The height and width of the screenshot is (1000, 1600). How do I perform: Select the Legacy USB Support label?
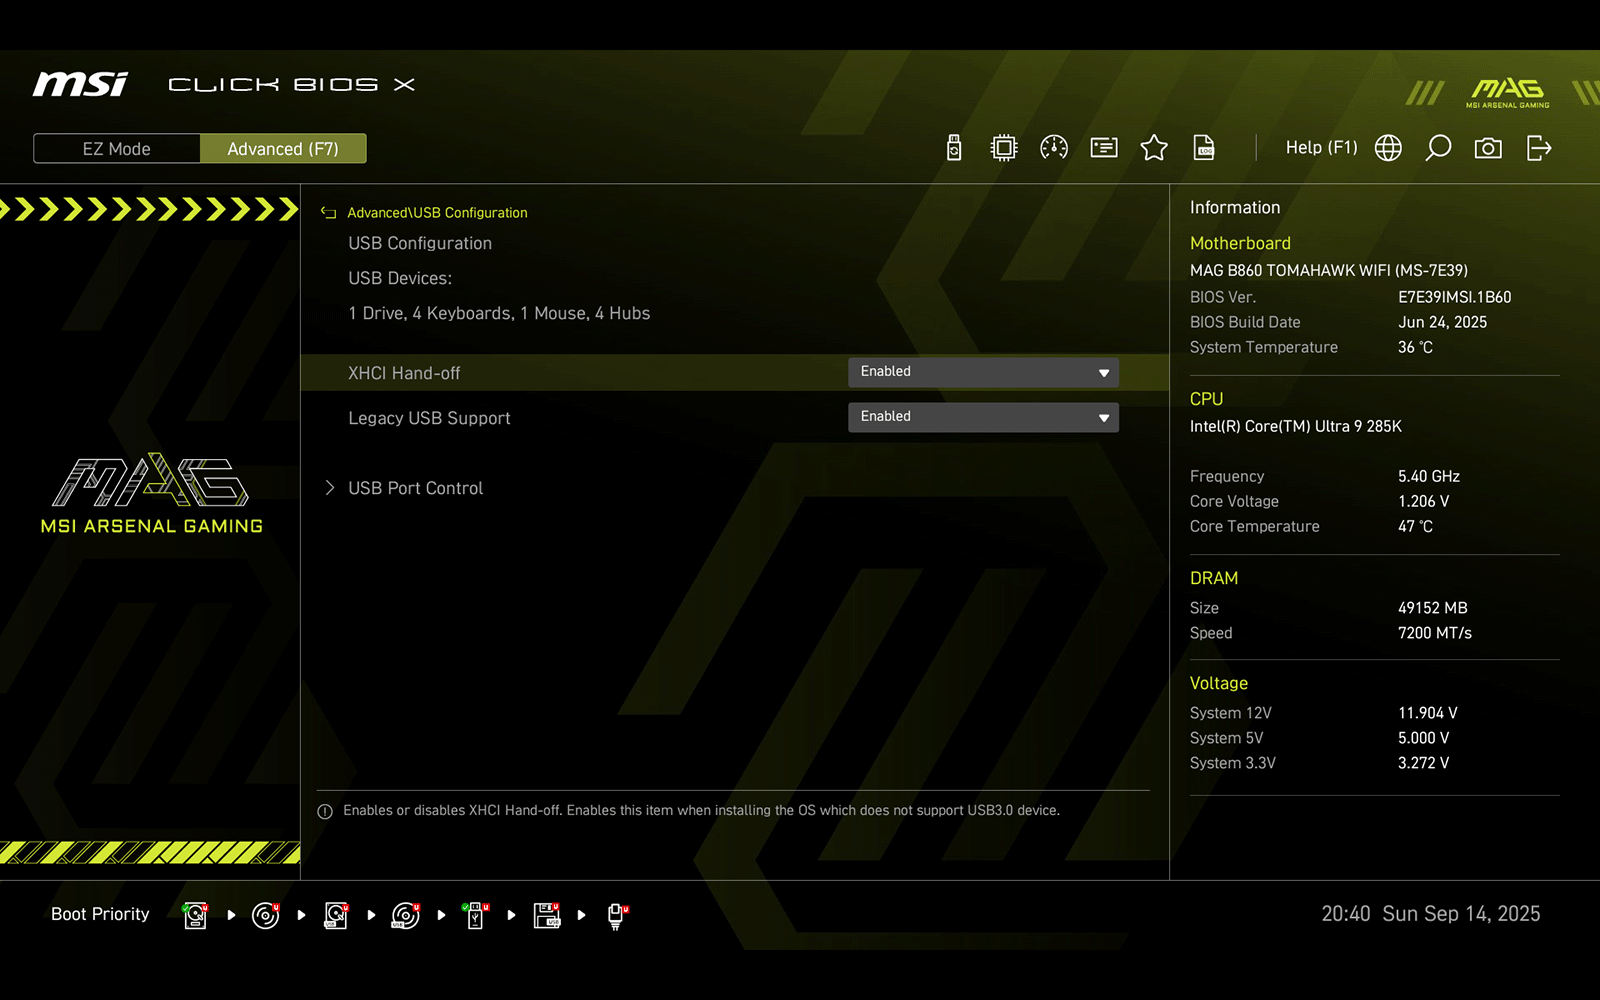coord(429,418)
